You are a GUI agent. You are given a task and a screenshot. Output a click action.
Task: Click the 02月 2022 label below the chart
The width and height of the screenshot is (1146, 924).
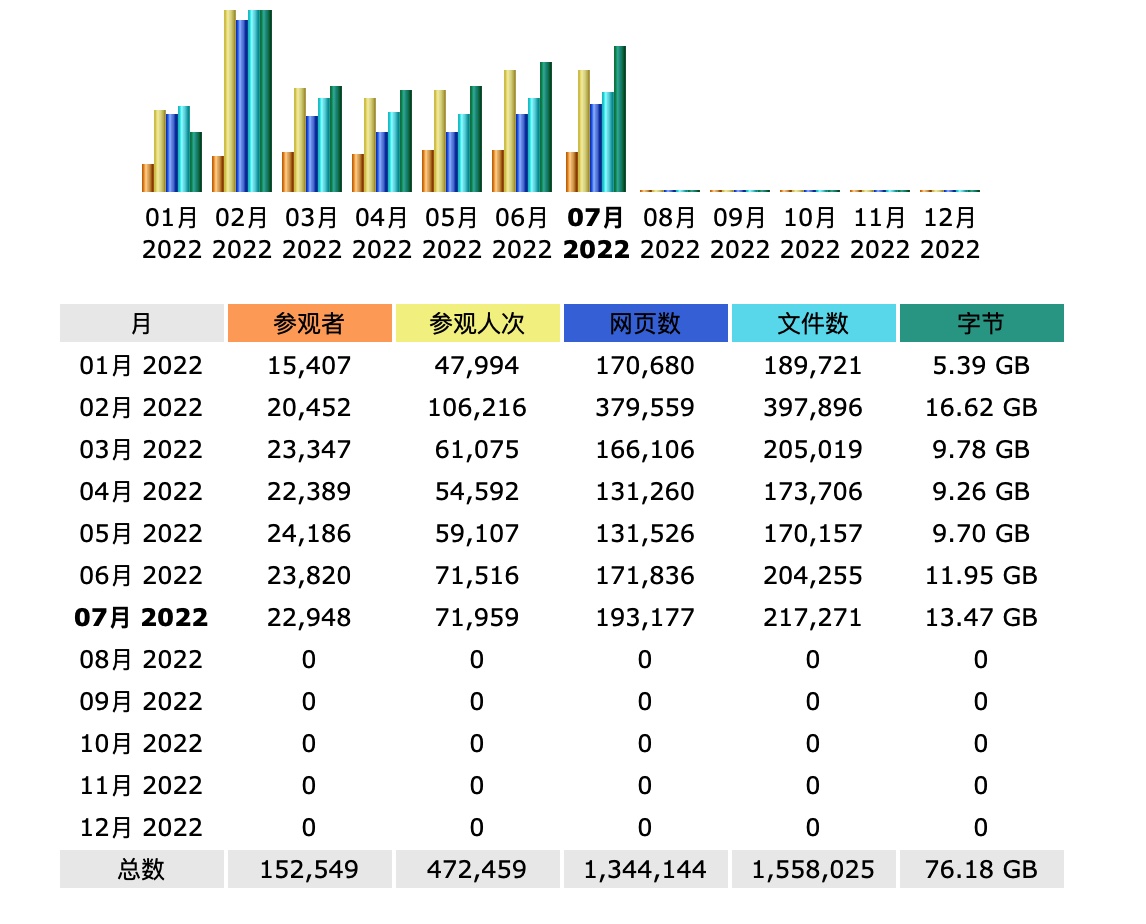pos(242,233)
